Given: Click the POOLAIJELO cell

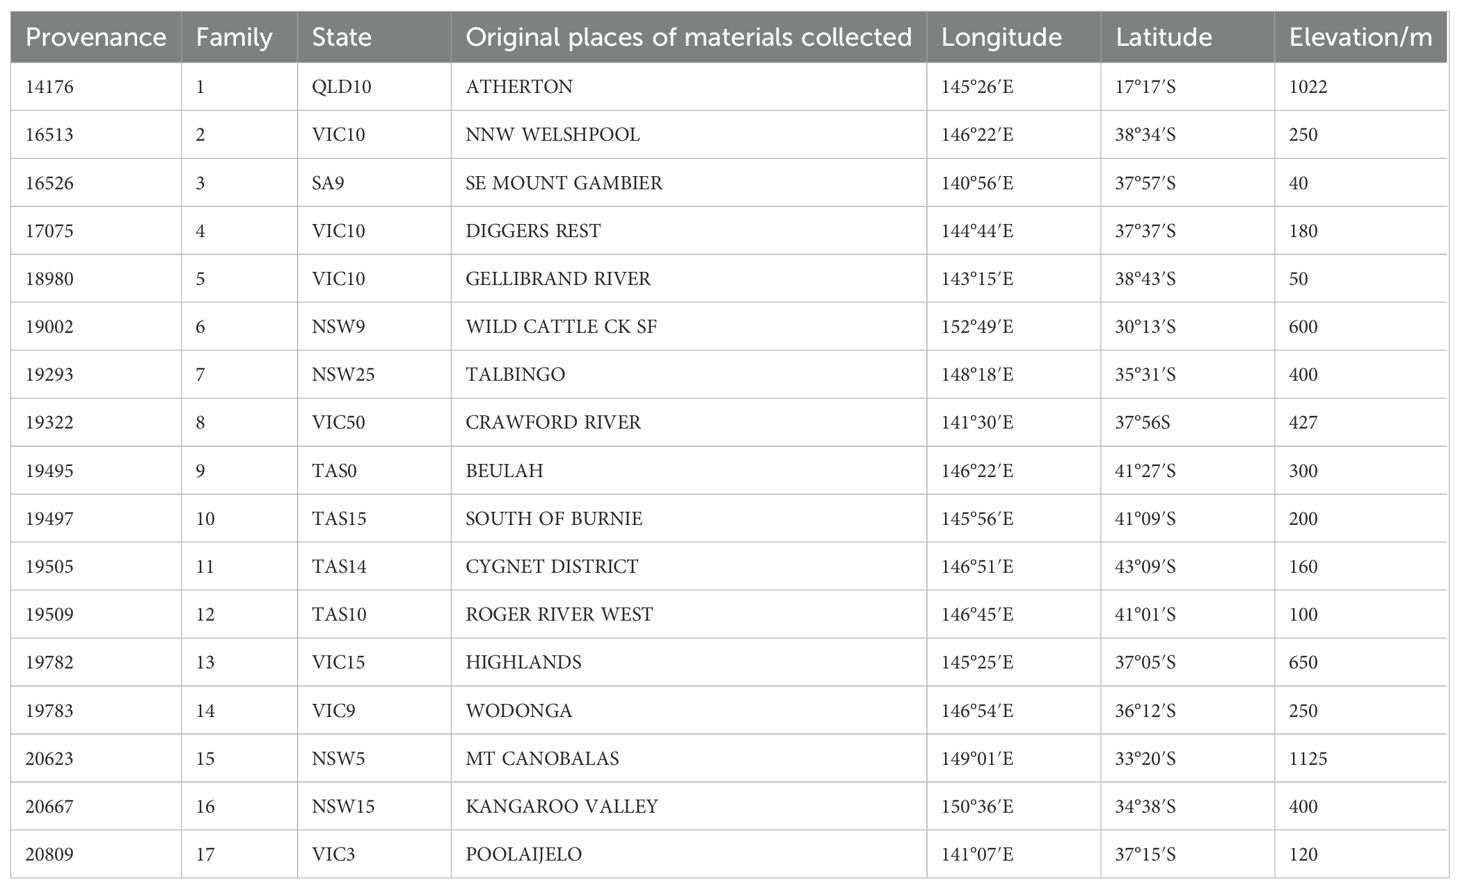Looking at the screenshot, I should pos(523,855).
